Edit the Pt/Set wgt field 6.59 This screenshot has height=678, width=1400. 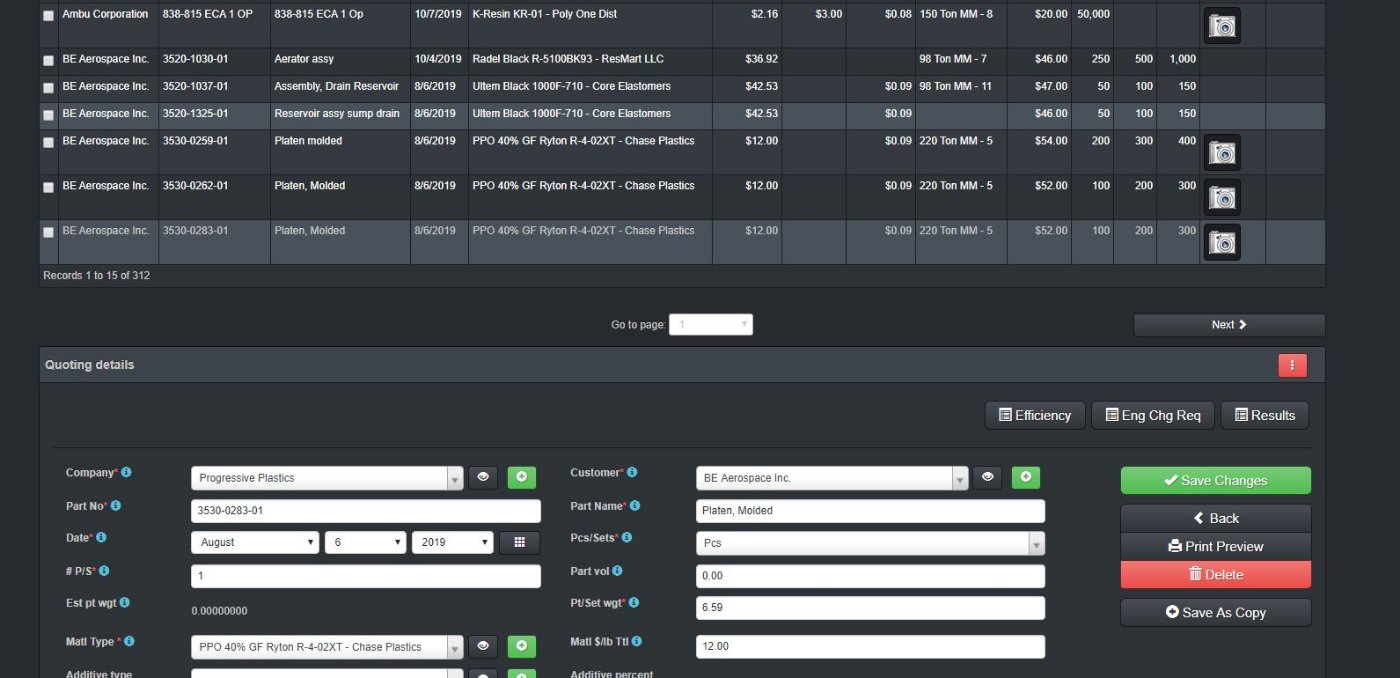[x=870, y=608]
